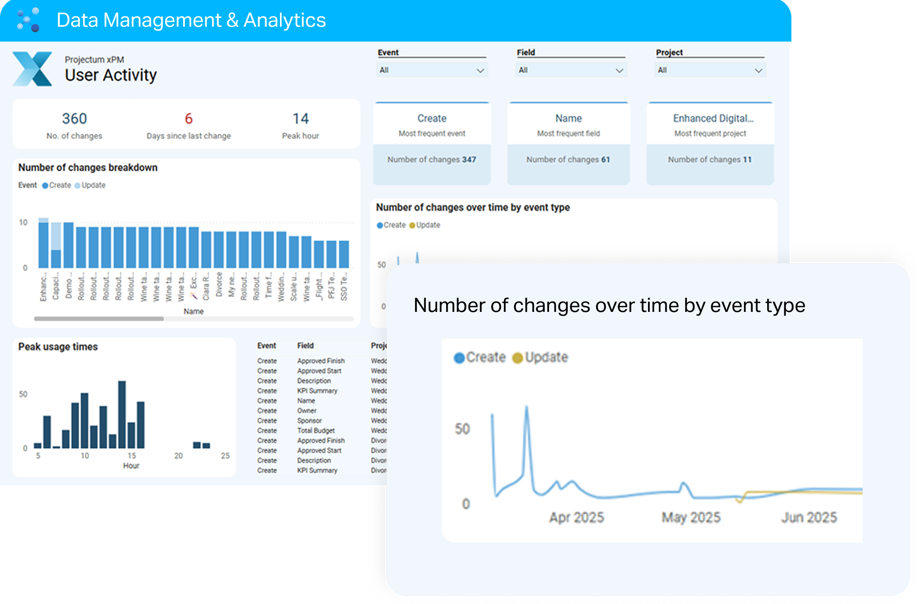
Task: Click the Enhanced Digital most frequent project card
Action: coord(712,143)
